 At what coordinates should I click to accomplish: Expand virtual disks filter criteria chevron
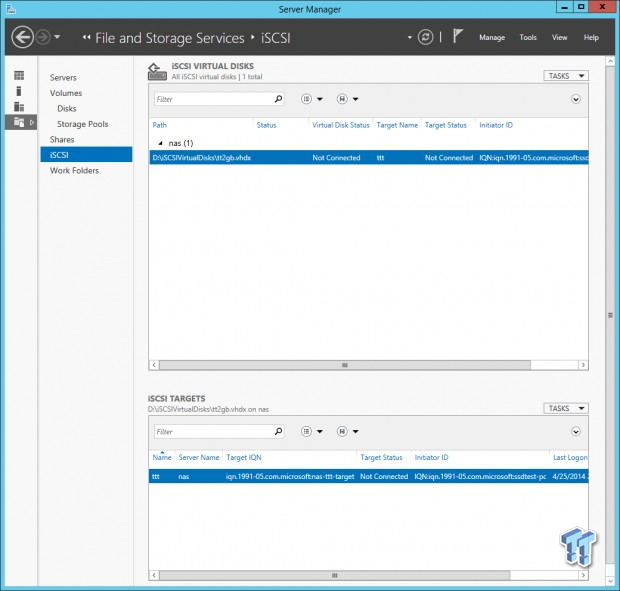(x=576, y=99)
